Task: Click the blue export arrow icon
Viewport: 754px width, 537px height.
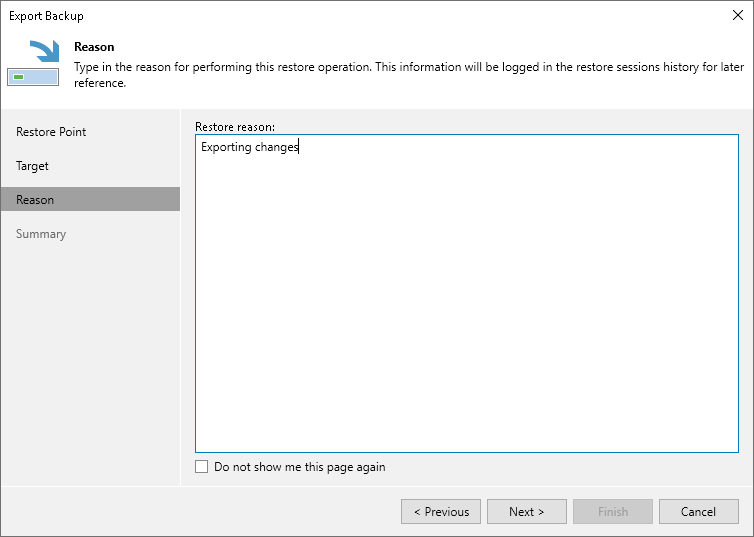Action: [x=43, y=52]
